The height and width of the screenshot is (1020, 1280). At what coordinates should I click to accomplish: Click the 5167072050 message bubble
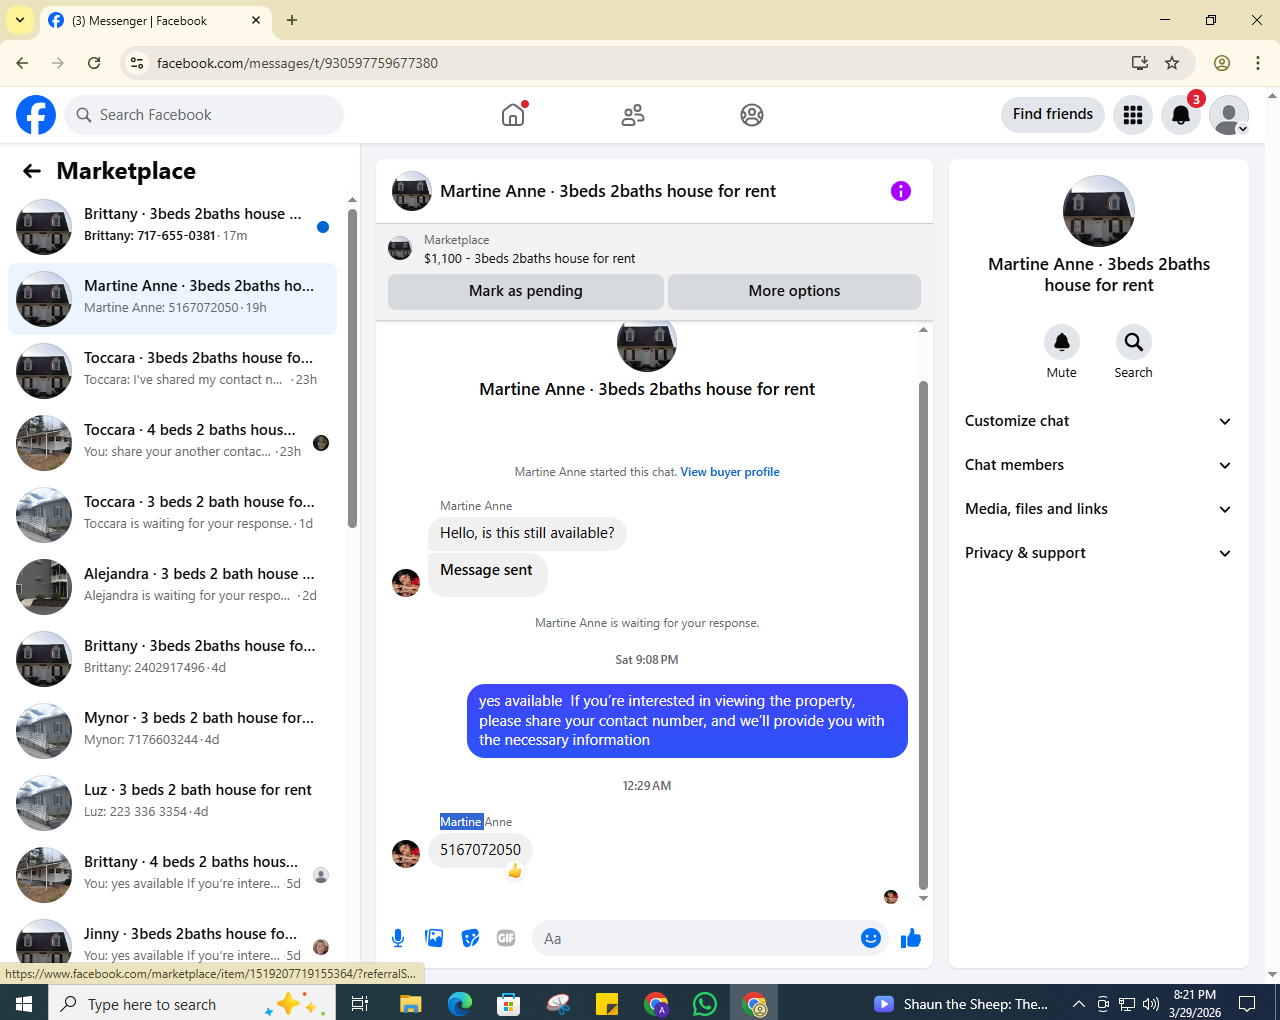480,850
